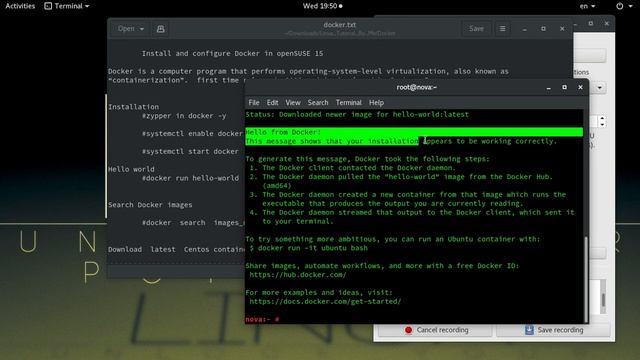640x360 pixels.
Task: Click the recorder window's scrollbar at right
Action: [603, 300]
